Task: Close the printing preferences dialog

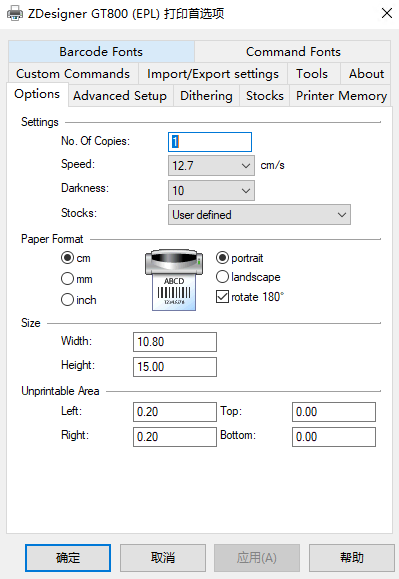Action: (386, 13)
